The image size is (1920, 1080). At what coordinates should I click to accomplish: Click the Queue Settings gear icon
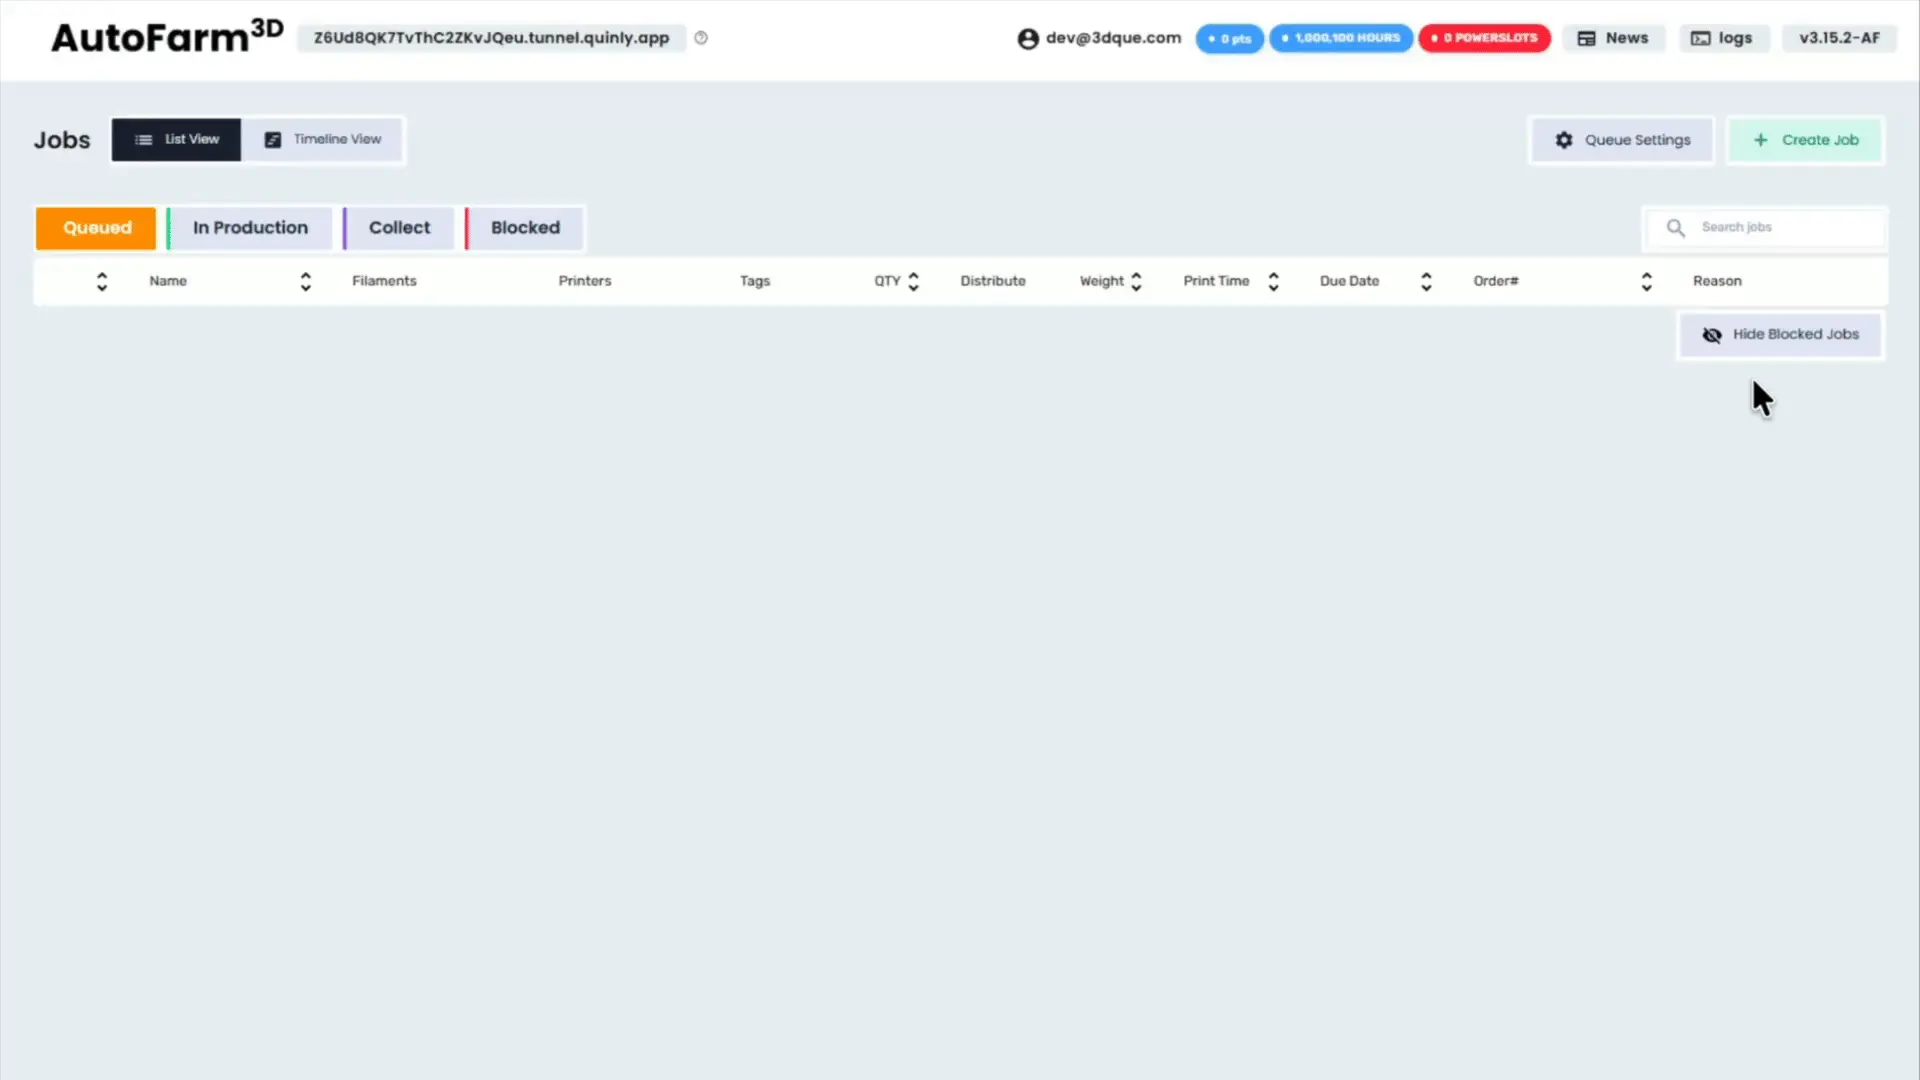[1564, 140]
